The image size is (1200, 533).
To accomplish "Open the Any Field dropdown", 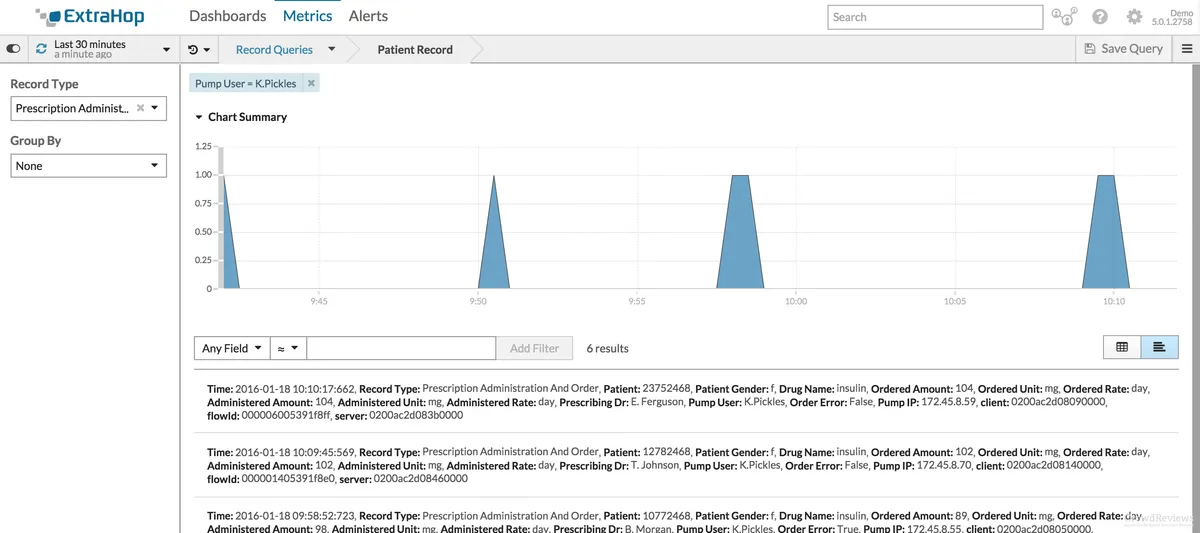I will coord(232,348).
